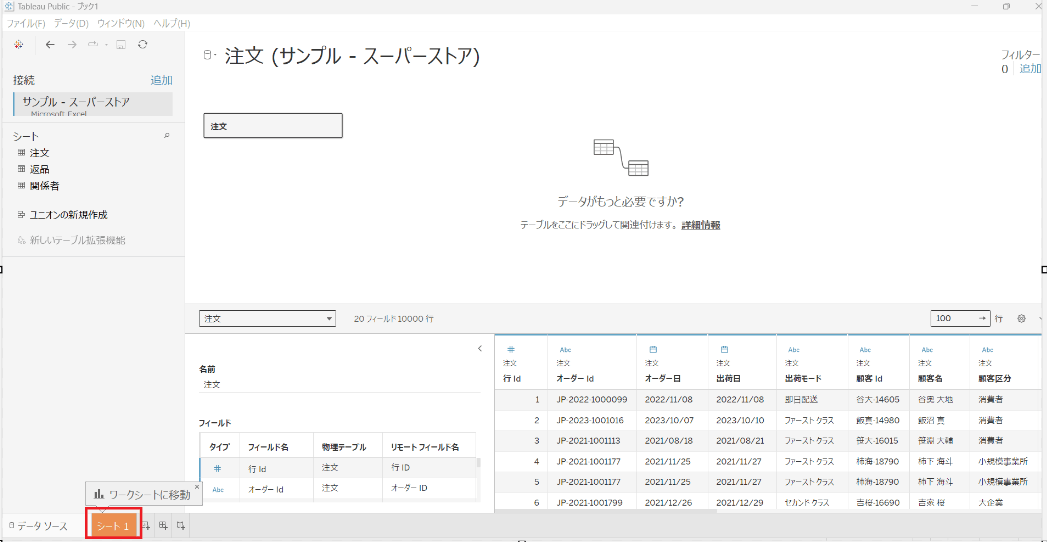Click the Abc type icon above 顧客区分 column

[988, 349]
